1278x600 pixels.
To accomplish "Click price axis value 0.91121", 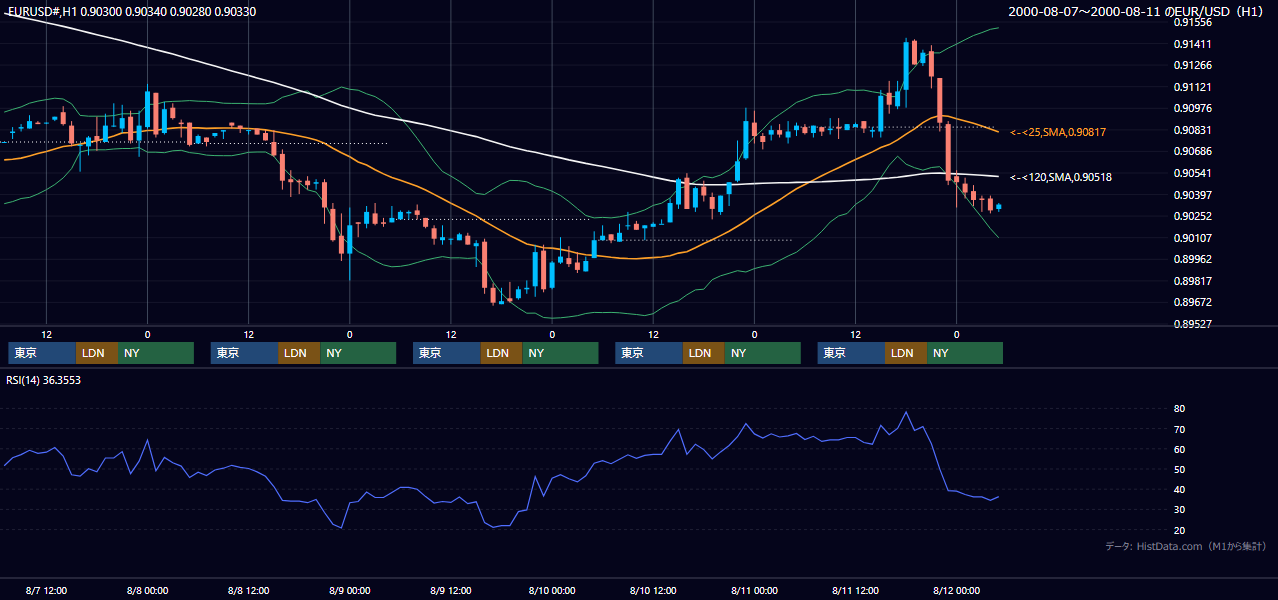I will click(x=1193, y=87).
